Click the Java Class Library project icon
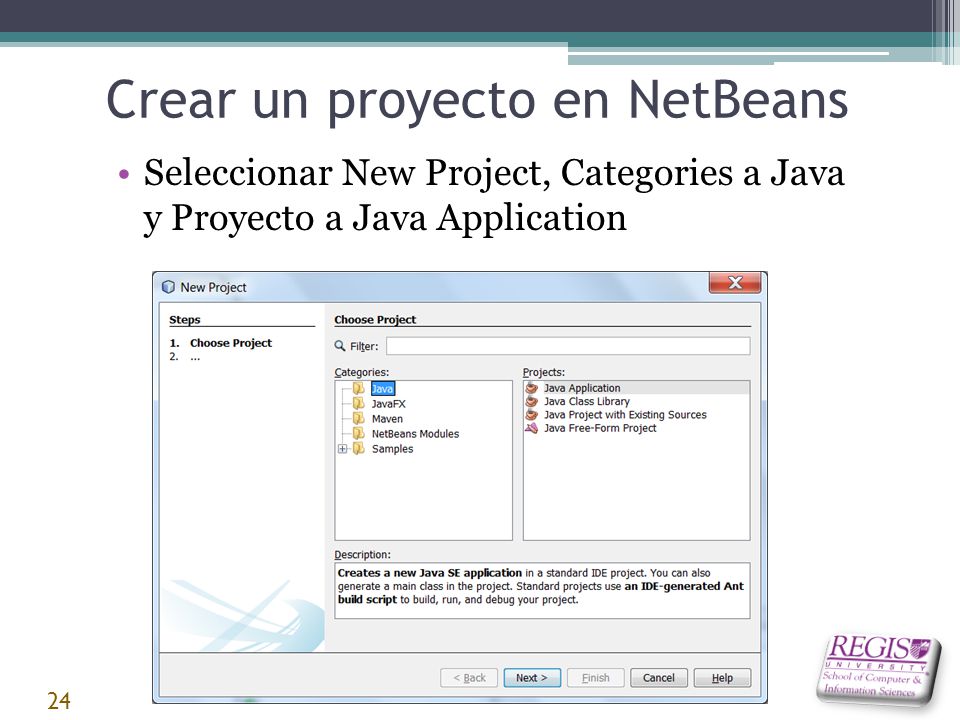960x720 pixels. click(x=532, y=401)
